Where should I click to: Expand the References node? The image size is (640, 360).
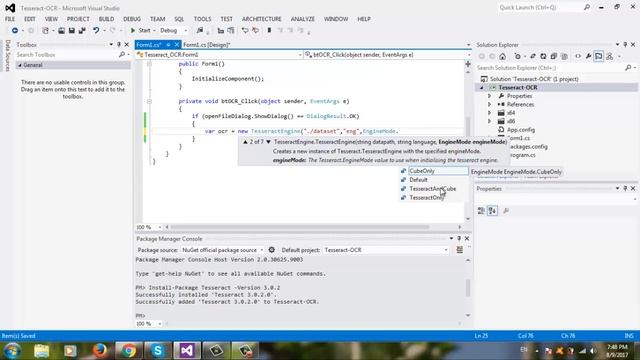tap(489, 104)
